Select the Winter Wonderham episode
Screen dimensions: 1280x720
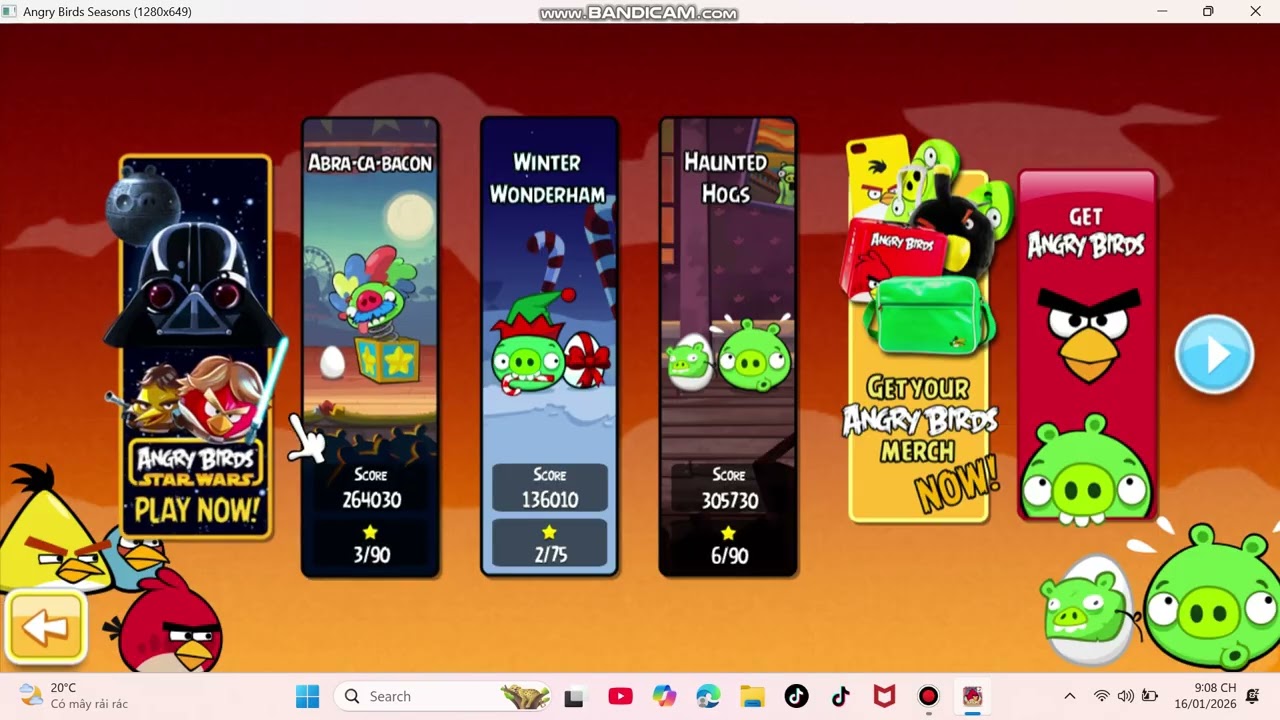point(549,347)
